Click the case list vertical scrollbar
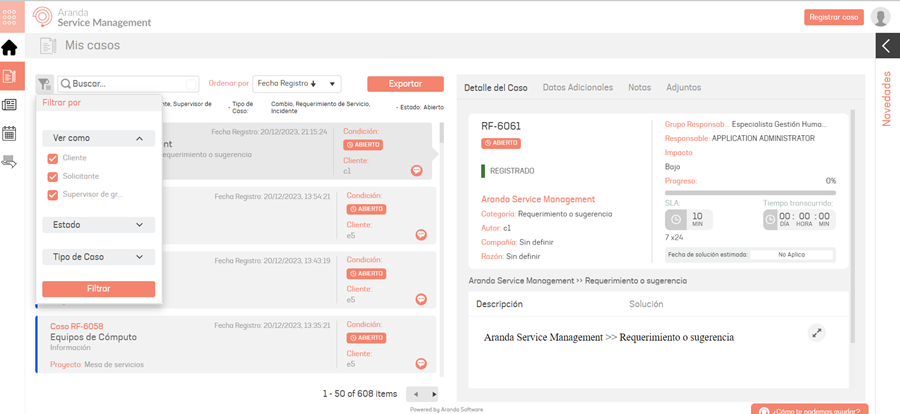 coord(441,249)
